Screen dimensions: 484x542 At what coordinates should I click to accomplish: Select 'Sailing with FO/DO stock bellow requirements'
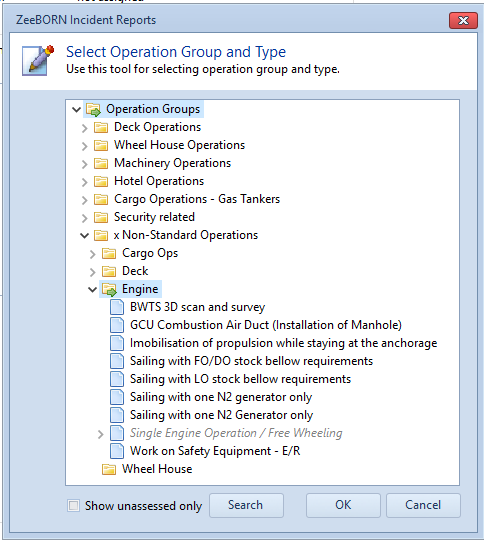coord(251,361)
